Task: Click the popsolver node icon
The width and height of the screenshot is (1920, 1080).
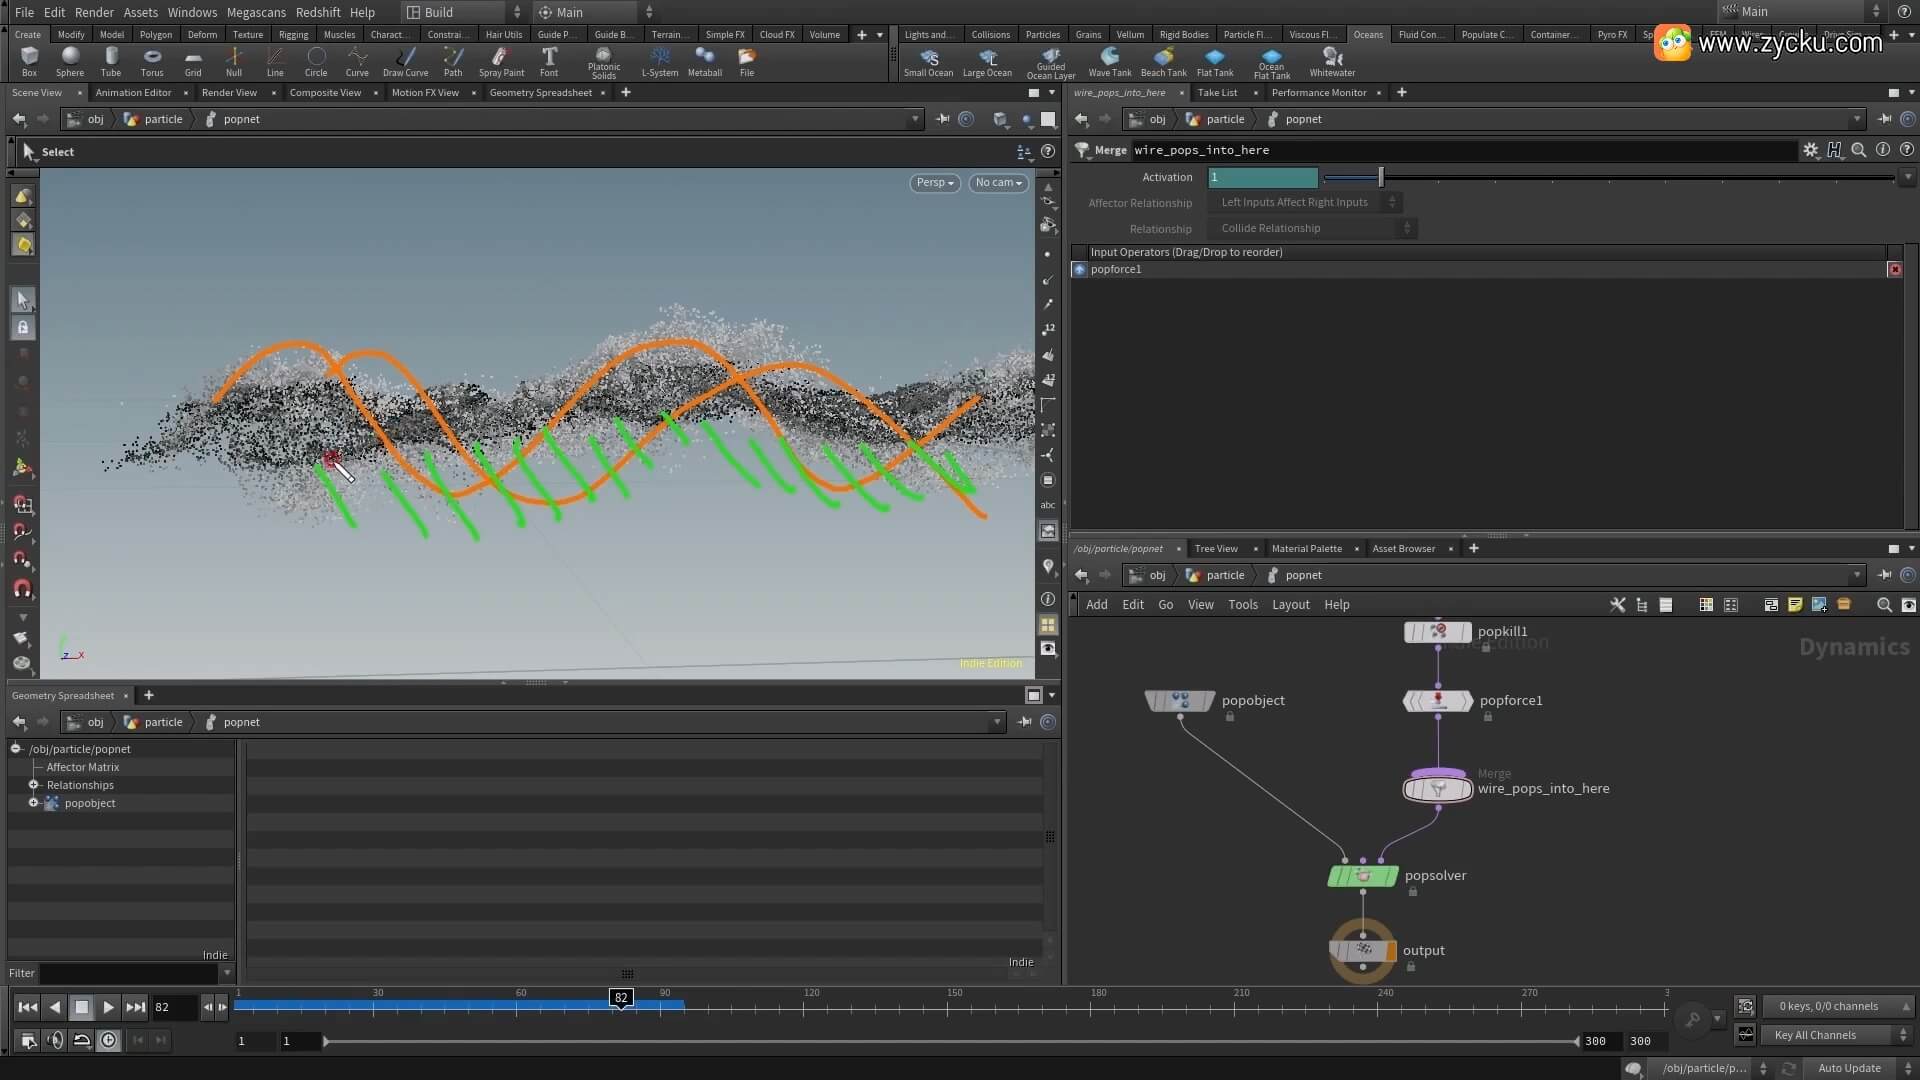Action: (x=1362, y=876)
